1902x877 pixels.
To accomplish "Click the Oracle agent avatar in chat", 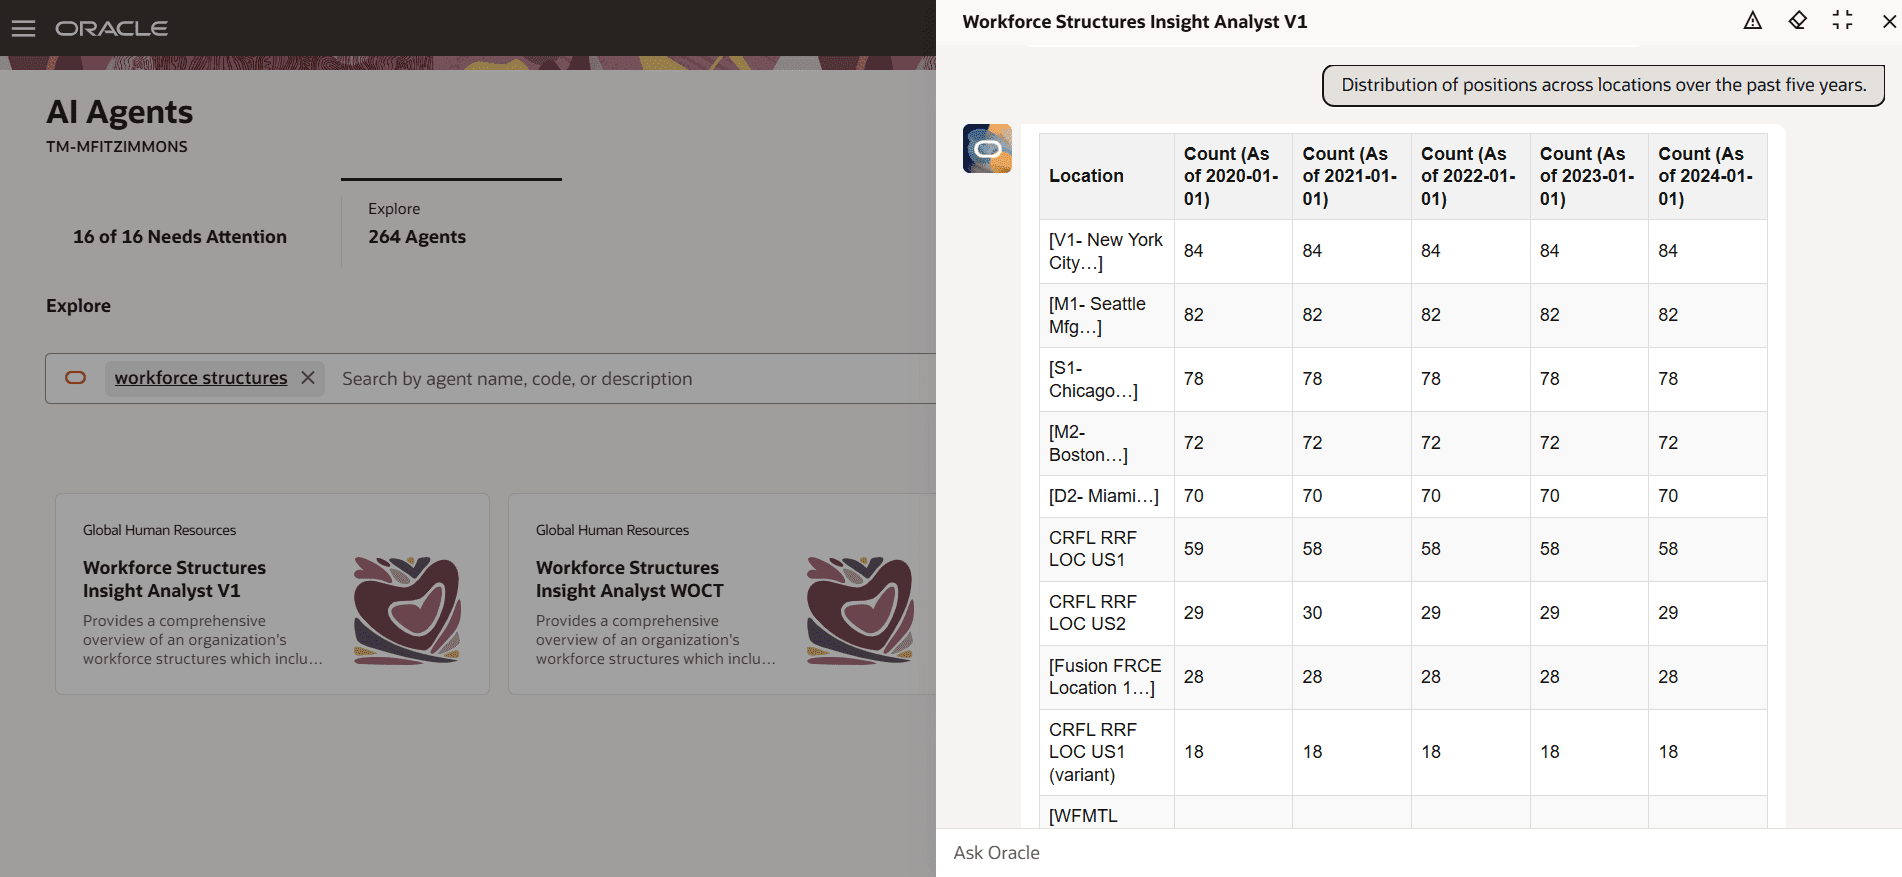I will 987,149.
